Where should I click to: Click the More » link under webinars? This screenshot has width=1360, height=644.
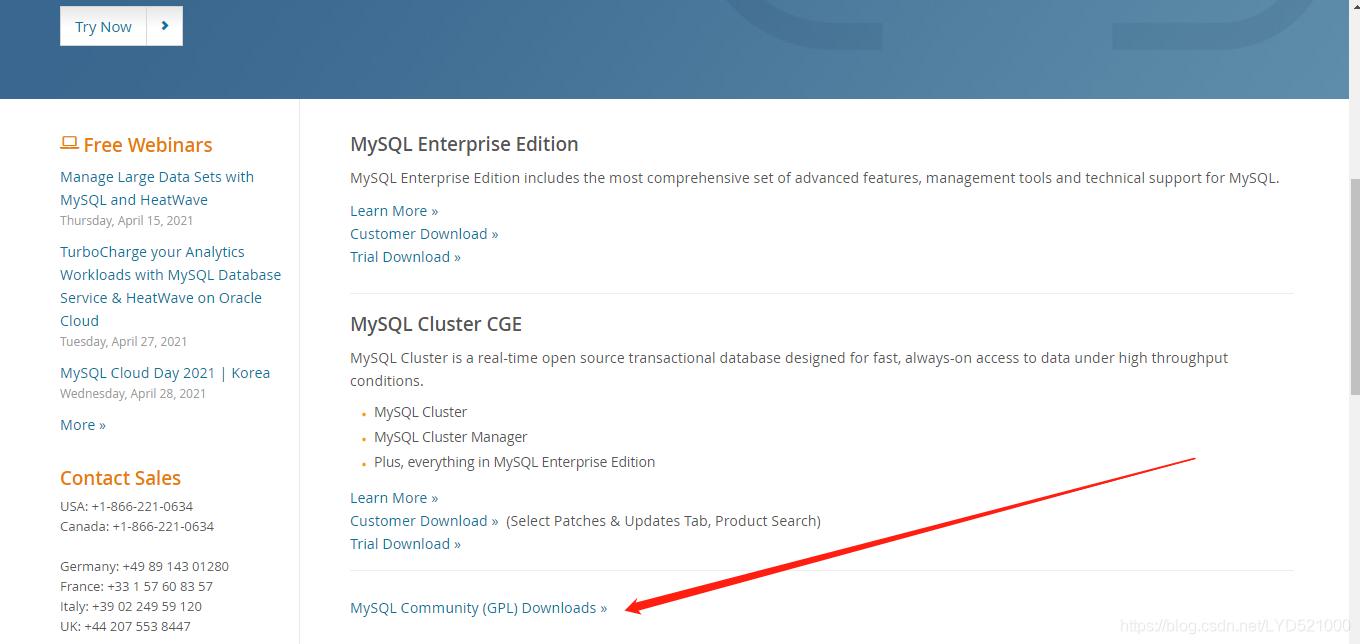(83, 425)
